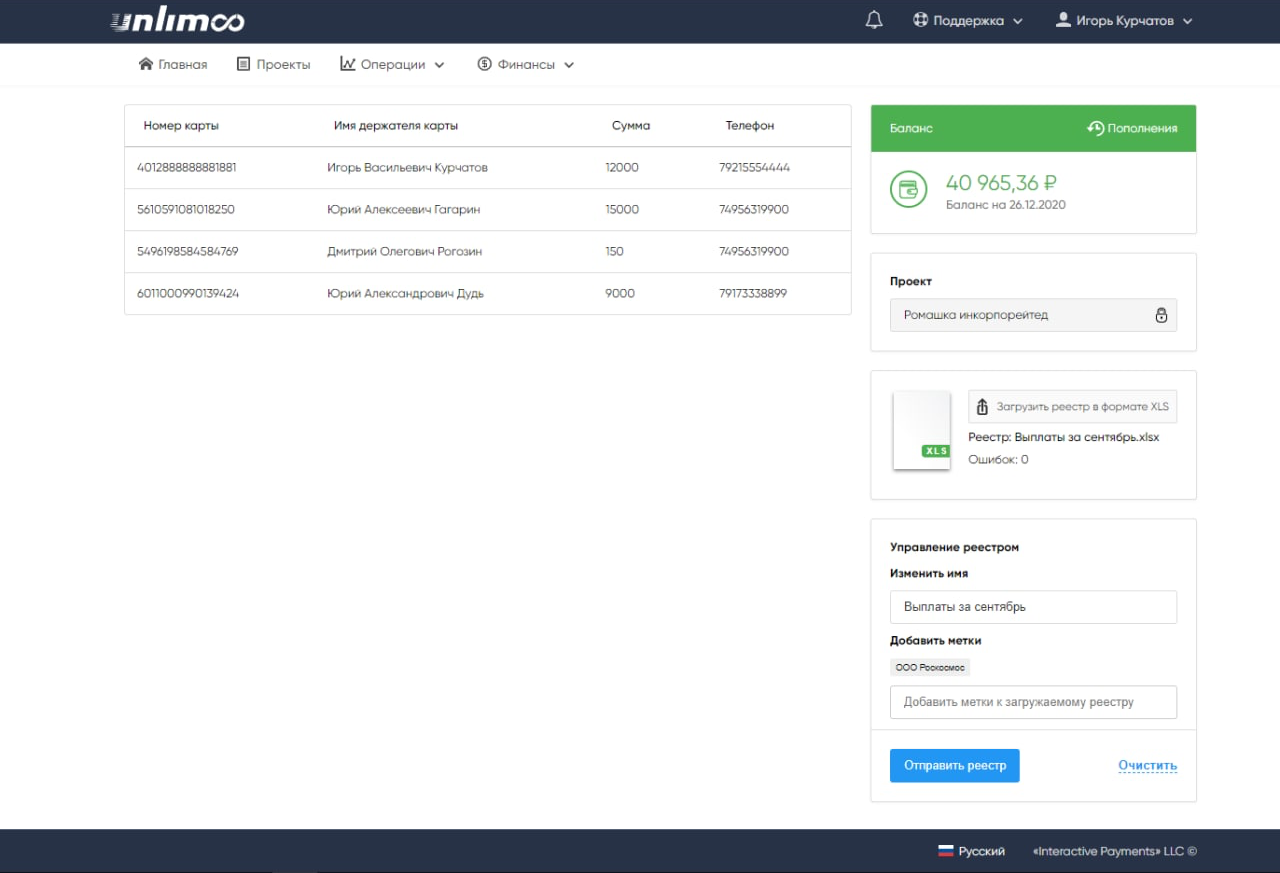The height and width of the screenshot is (873, 1280).
Task: Remove the ООО Роскосмос tag
Action: coord(930,667)
